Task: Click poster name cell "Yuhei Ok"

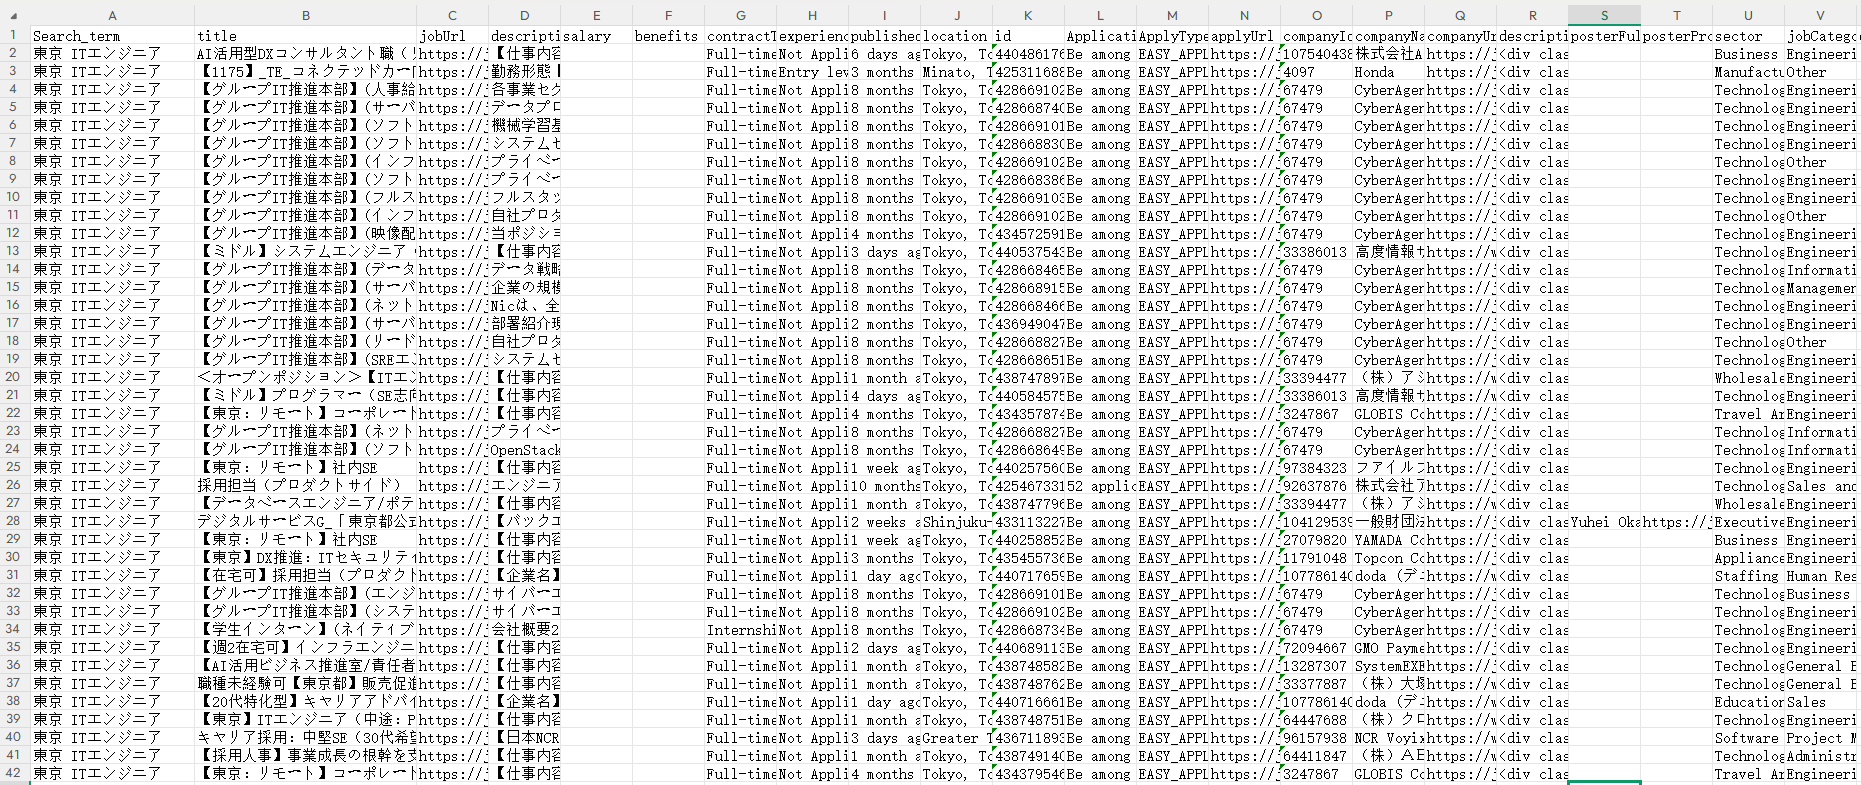Action: (1604, 522)
